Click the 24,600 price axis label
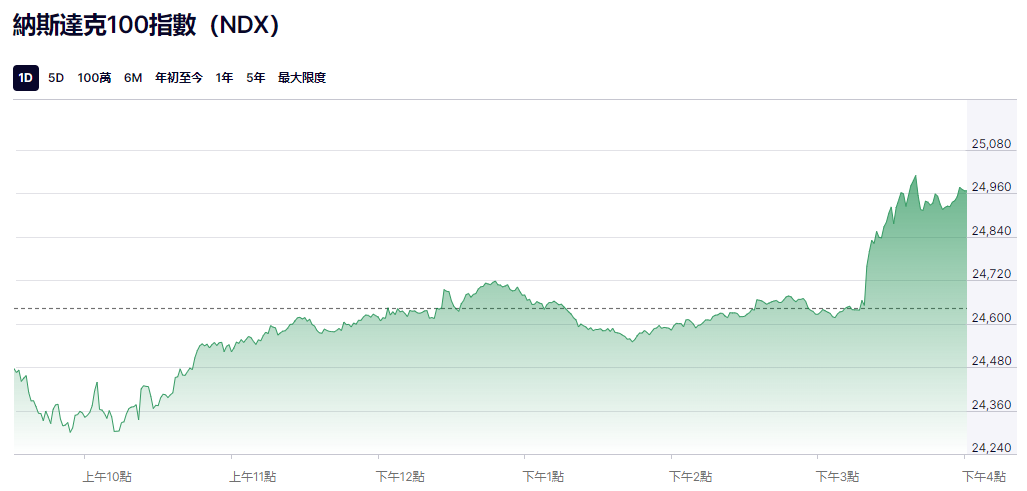Viewport: 1027px width, 491px height. coord(991,318)
